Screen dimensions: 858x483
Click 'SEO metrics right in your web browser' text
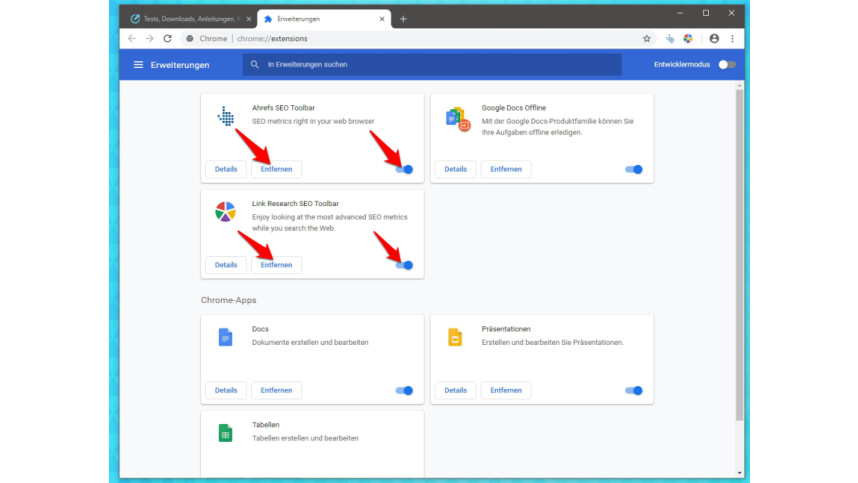coord(313,121)
